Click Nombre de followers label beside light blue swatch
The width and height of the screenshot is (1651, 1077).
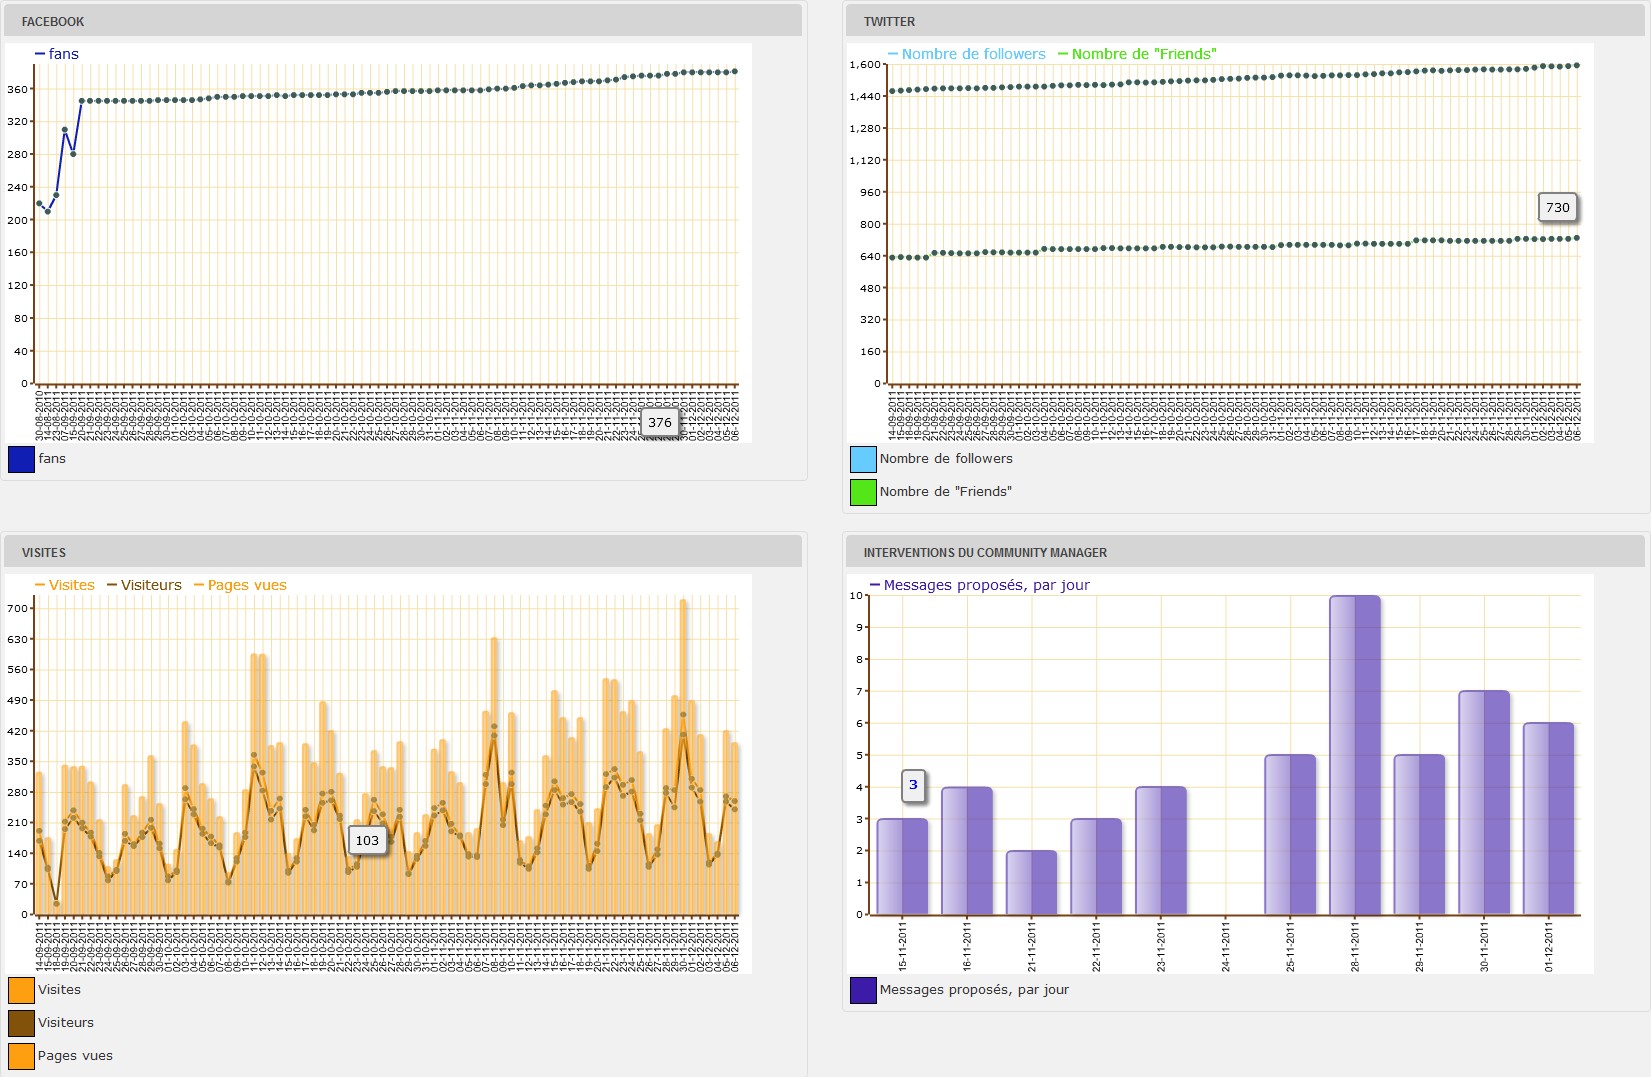[x=946, y=459]
